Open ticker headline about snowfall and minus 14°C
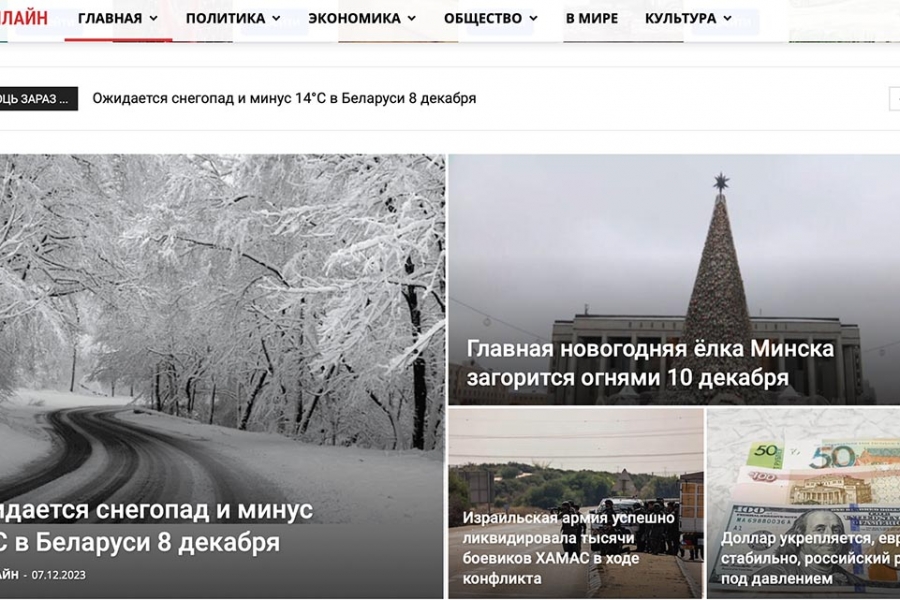 (x=284, y=98)
